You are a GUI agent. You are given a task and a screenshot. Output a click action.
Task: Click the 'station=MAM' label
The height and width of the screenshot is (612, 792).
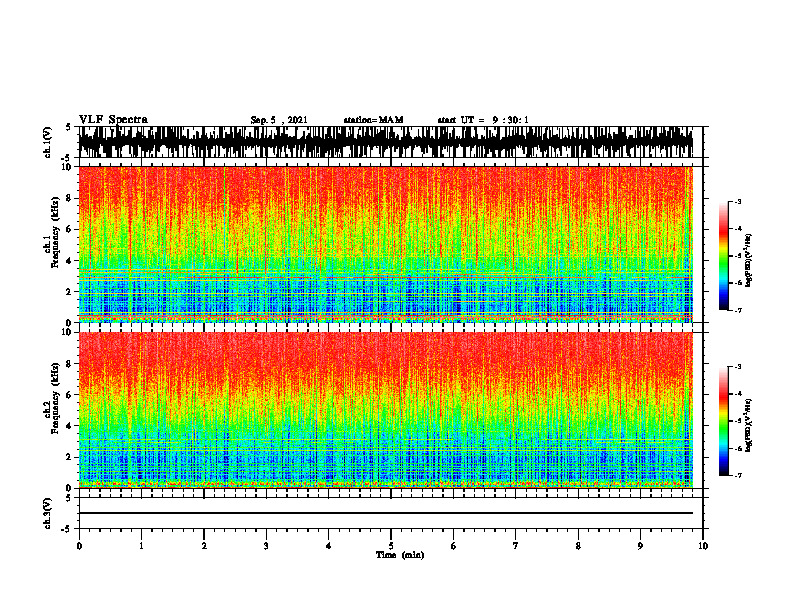(x=373, y=120)
